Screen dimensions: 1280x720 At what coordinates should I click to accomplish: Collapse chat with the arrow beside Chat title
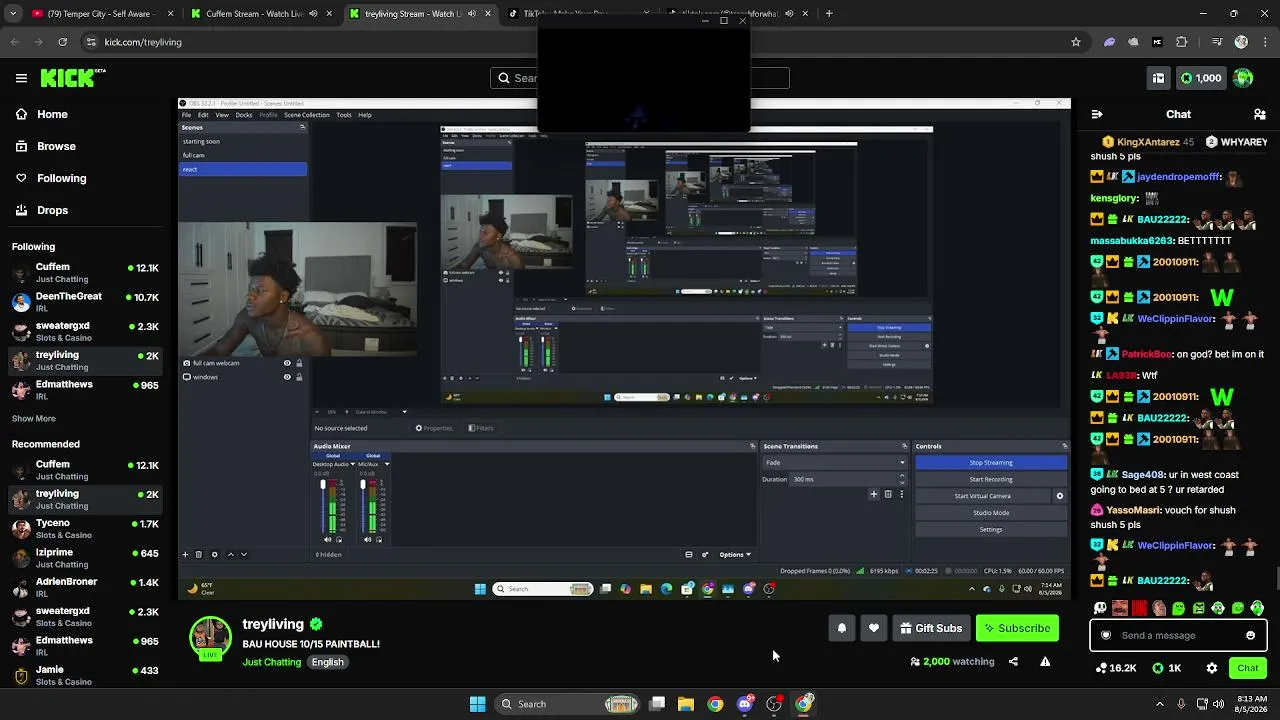1097,114
